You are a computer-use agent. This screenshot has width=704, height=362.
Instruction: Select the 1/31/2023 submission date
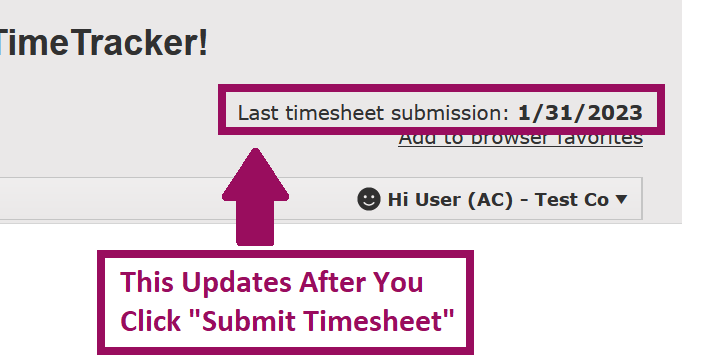[580, 113]
